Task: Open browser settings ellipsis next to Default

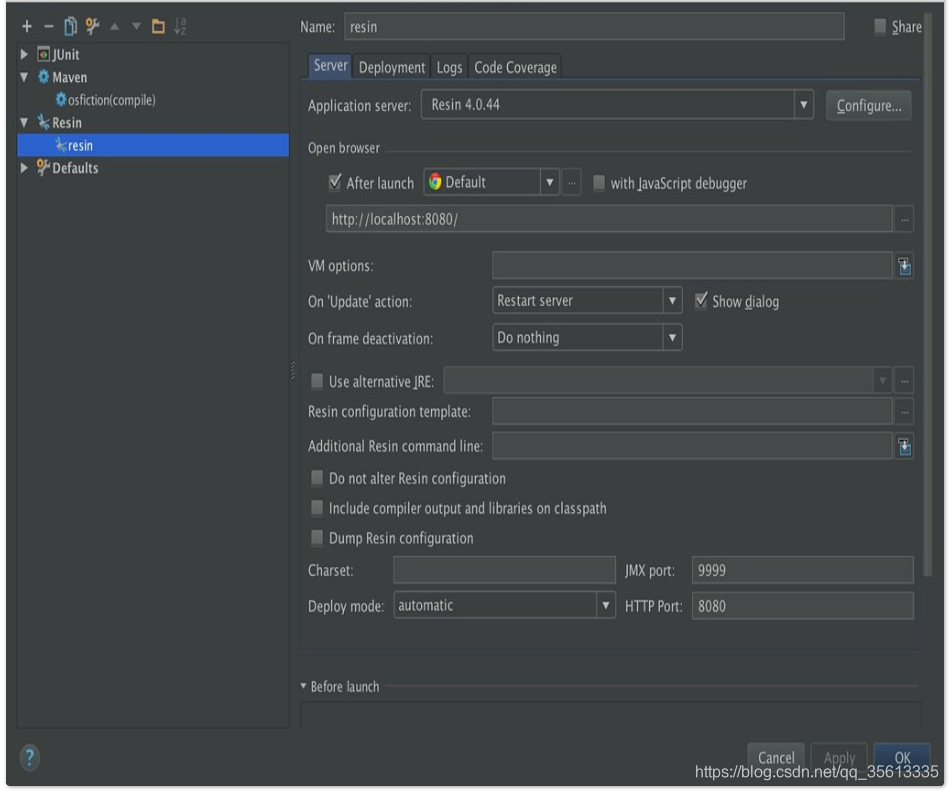Action: [571, 182]
